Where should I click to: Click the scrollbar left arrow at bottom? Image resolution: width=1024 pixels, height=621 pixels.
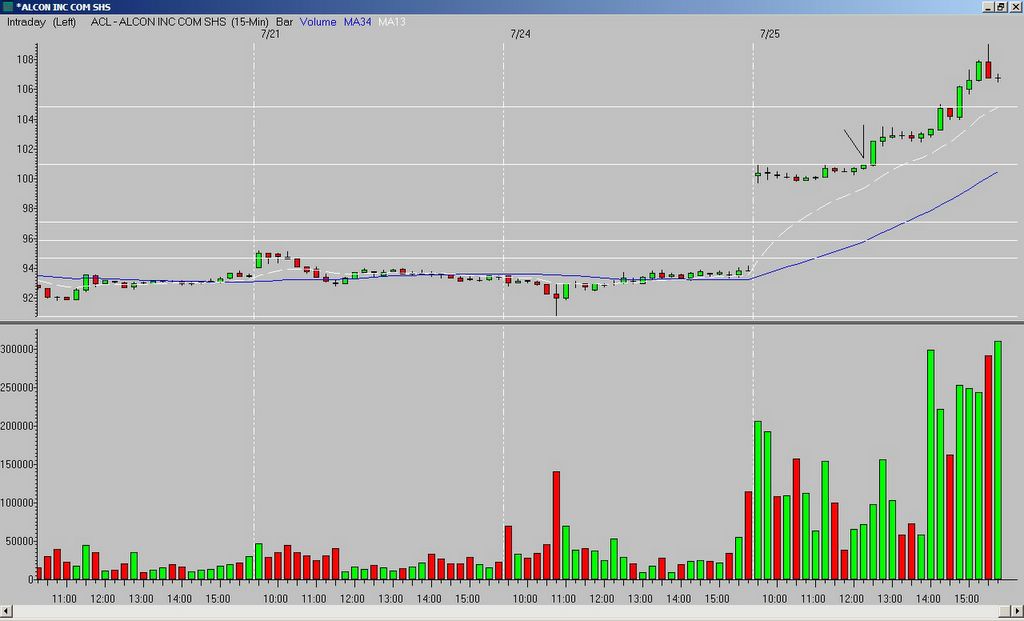click(5, 611)
